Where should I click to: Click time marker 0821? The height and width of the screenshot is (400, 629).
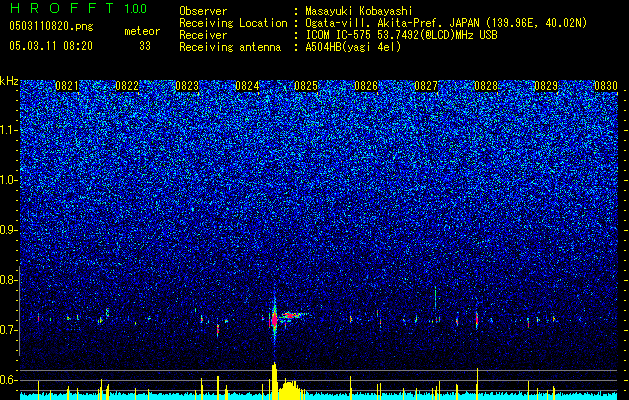click(67, 86)
